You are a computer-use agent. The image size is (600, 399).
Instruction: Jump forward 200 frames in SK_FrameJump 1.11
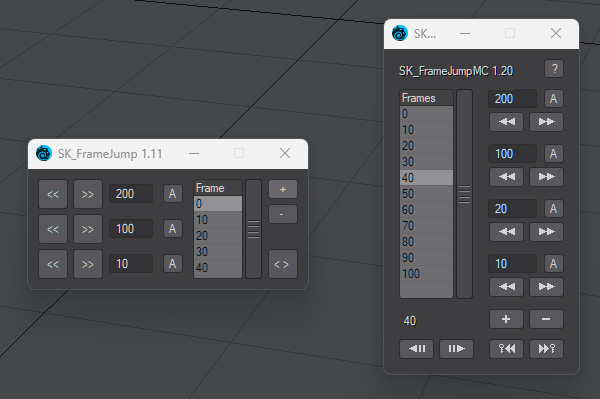[x=88, y=194]
